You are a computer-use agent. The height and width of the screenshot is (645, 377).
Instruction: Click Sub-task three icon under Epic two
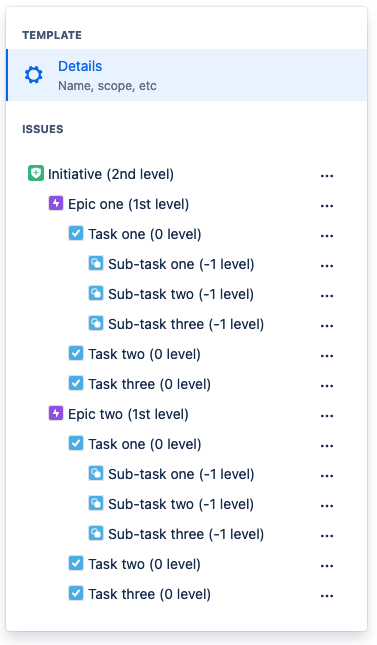(96, 533)
